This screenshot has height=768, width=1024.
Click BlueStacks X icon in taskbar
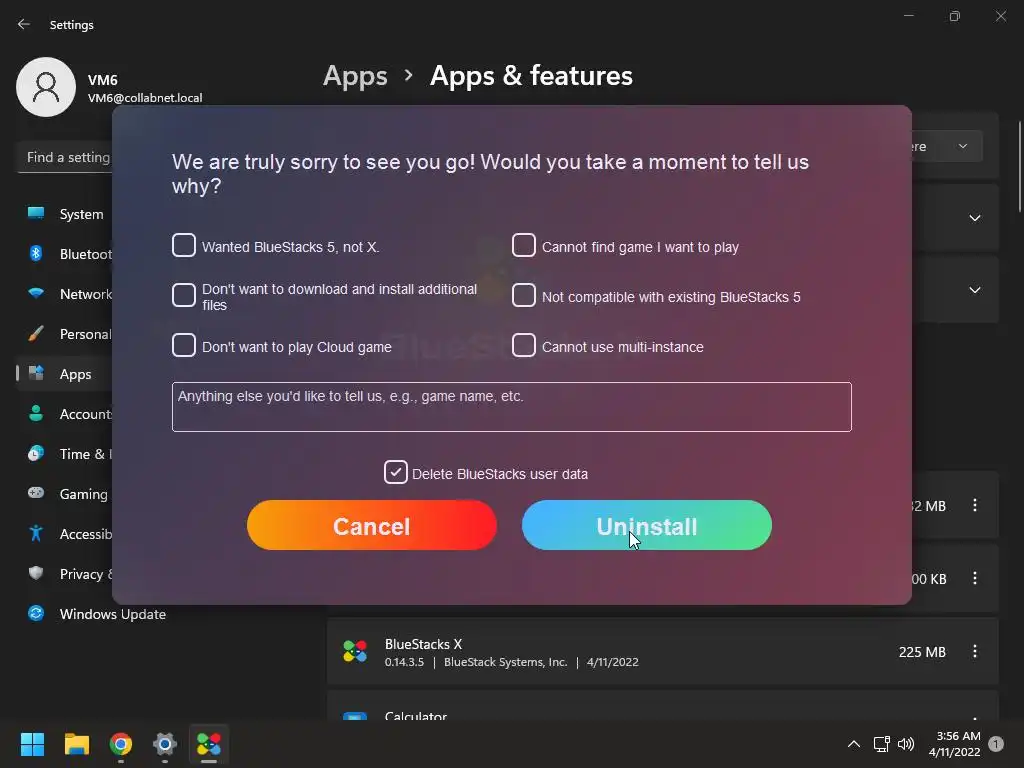209,744
